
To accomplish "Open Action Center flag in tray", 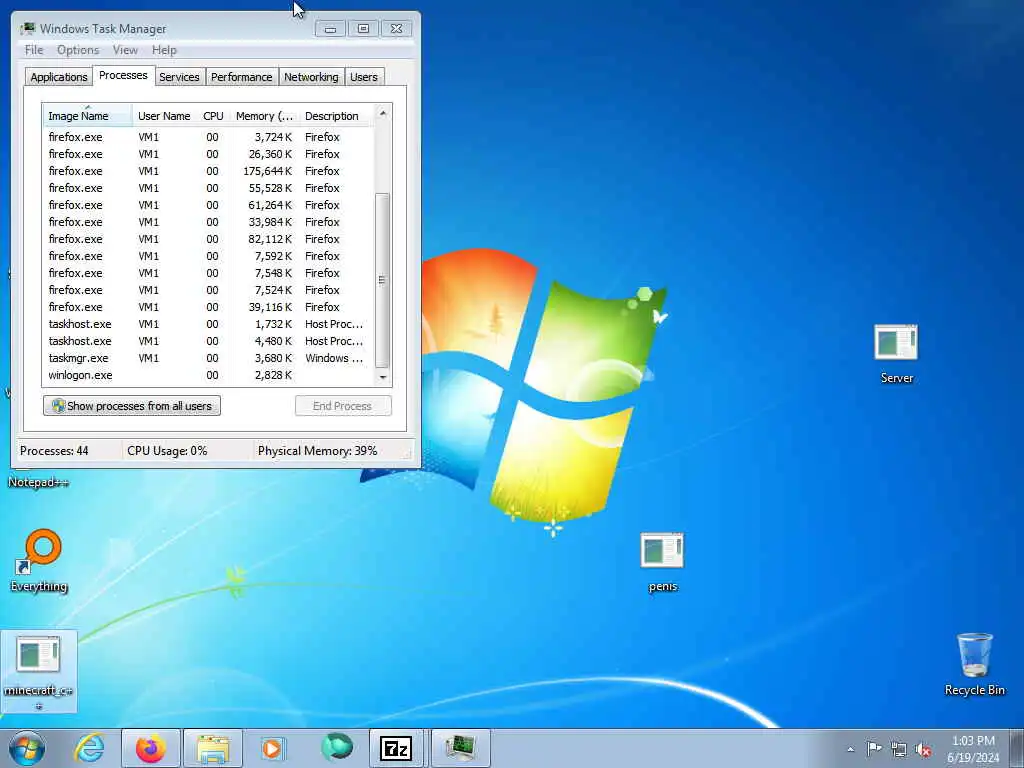I will pos(874,749).
